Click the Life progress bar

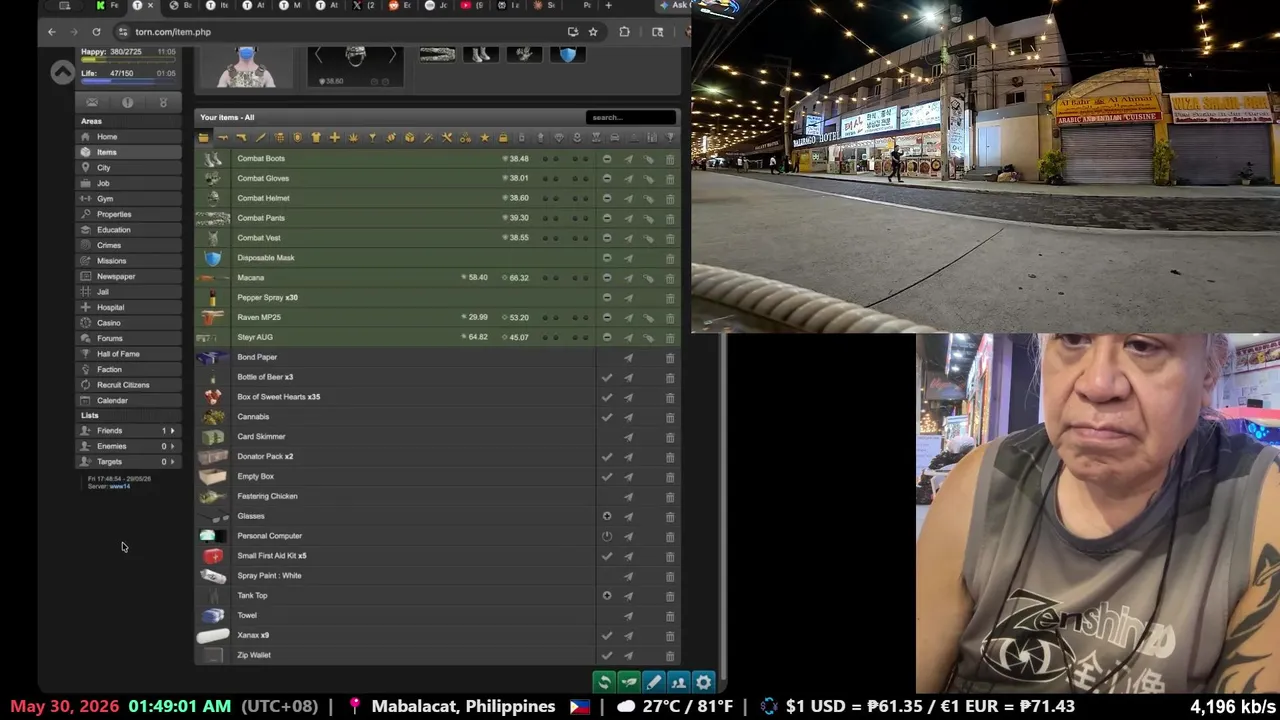(x=128, y=81)
